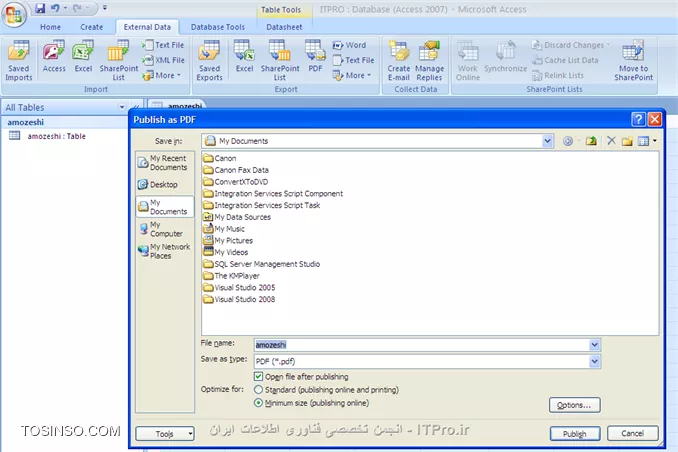The width and height of the screenshot is (678, 452).
Task: Open Export group More dropdown
Action: tap(352, 75)
